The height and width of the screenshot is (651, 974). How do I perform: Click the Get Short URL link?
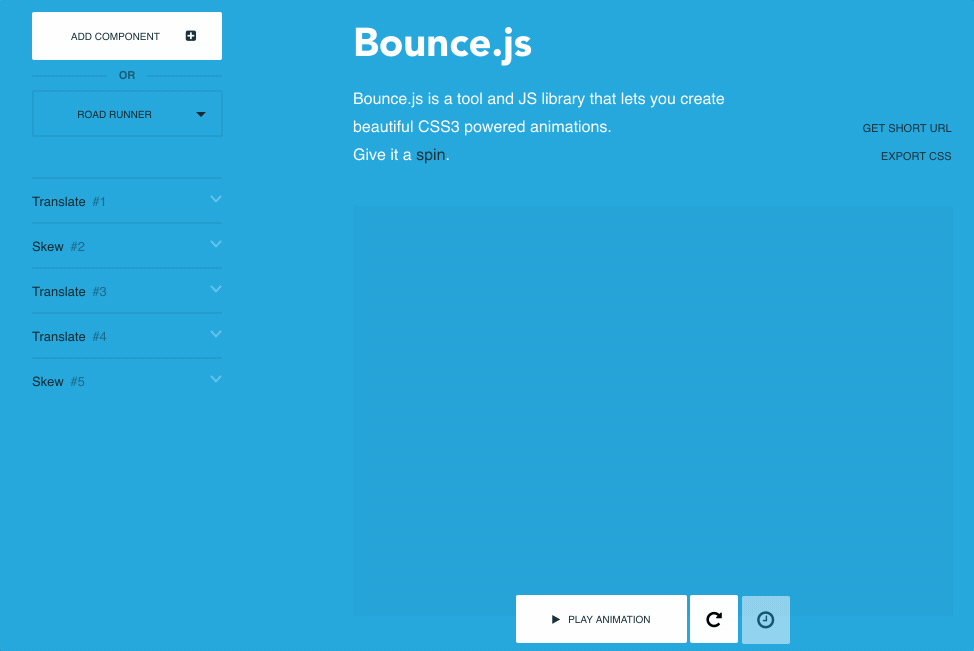tap(906, 129)
